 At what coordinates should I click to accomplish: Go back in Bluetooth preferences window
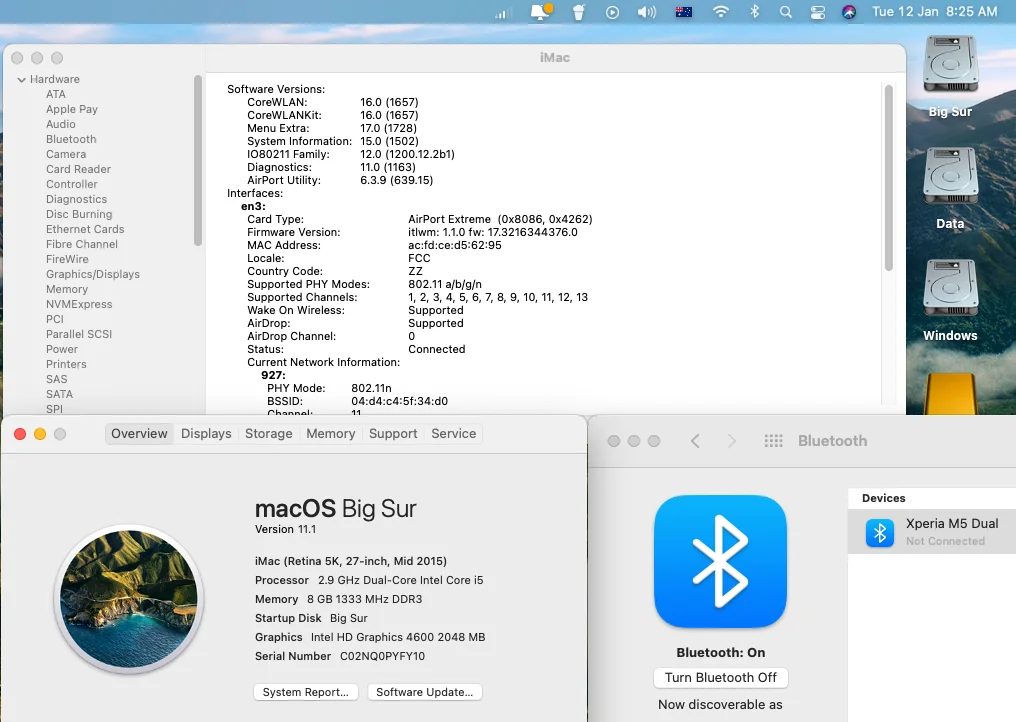click(695, 441)
